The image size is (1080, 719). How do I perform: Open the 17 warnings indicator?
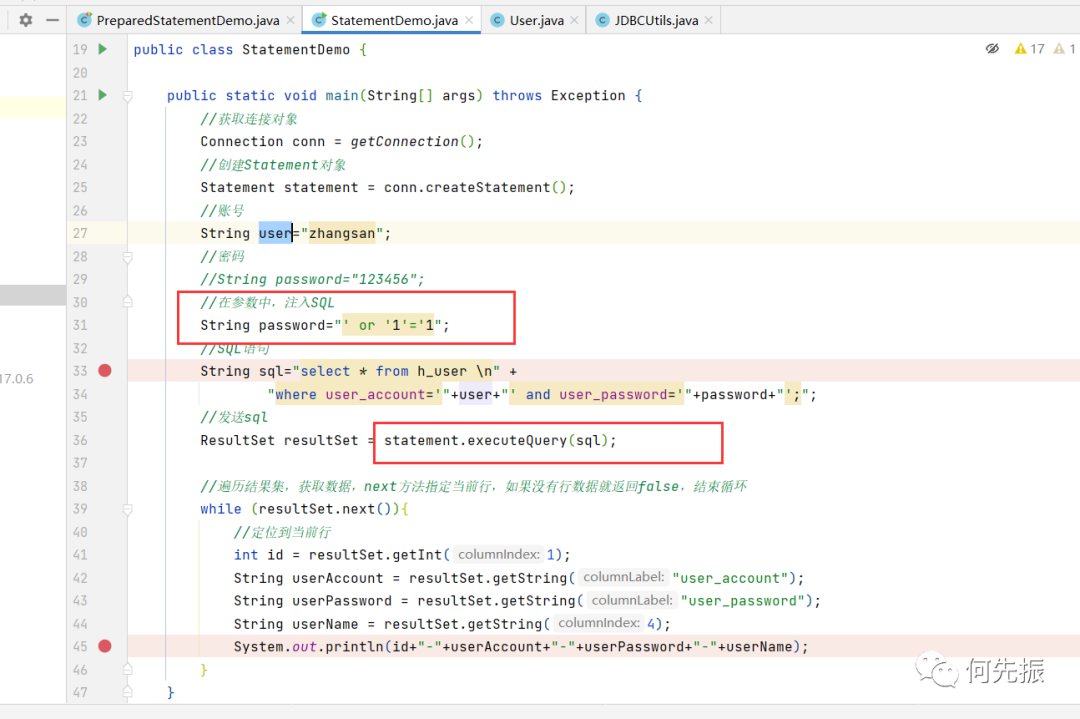[x=1029, y=49]
